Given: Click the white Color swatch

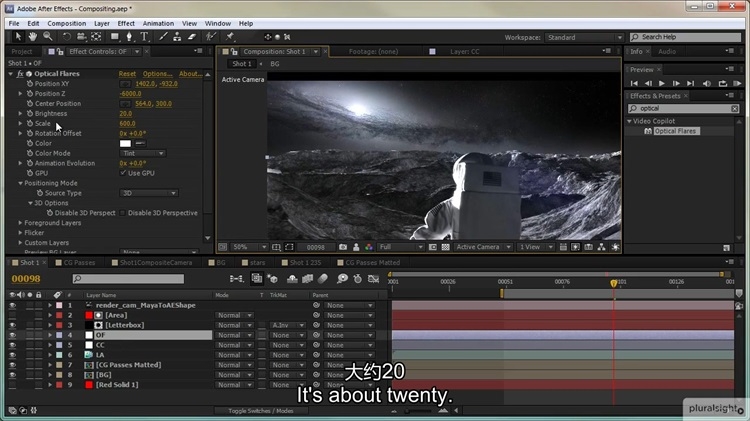Looking at the screenshot, I should (x=125, y=143).
